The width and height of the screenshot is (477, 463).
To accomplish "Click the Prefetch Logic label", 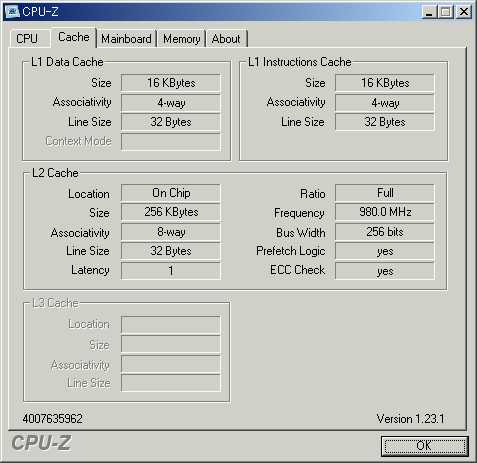I will click(x=291, y=251).
